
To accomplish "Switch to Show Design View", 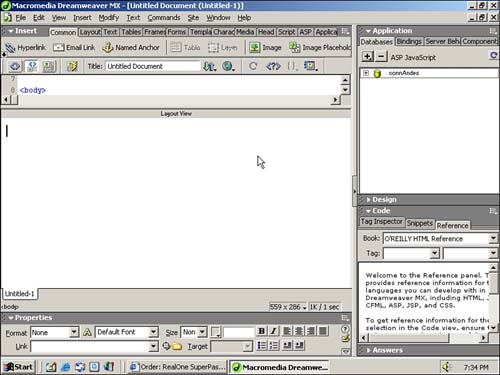I will tap(49, 66).
